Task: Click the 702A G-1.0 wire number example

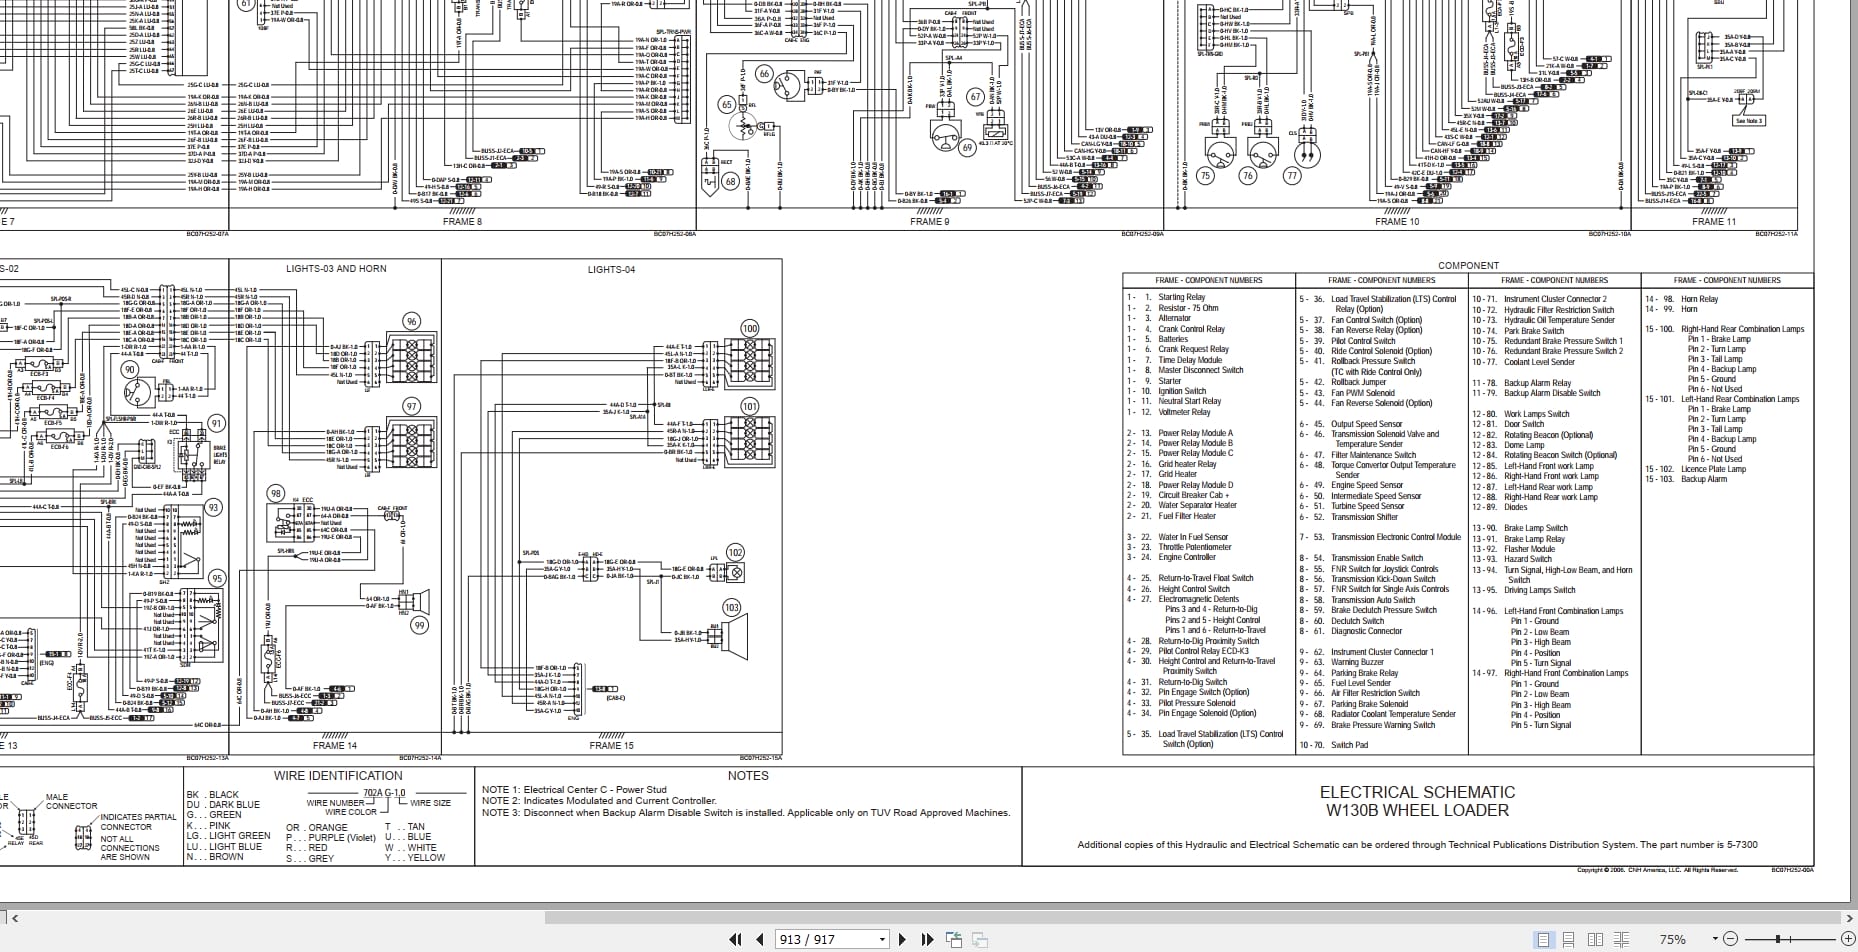Action: pos(384,793)
